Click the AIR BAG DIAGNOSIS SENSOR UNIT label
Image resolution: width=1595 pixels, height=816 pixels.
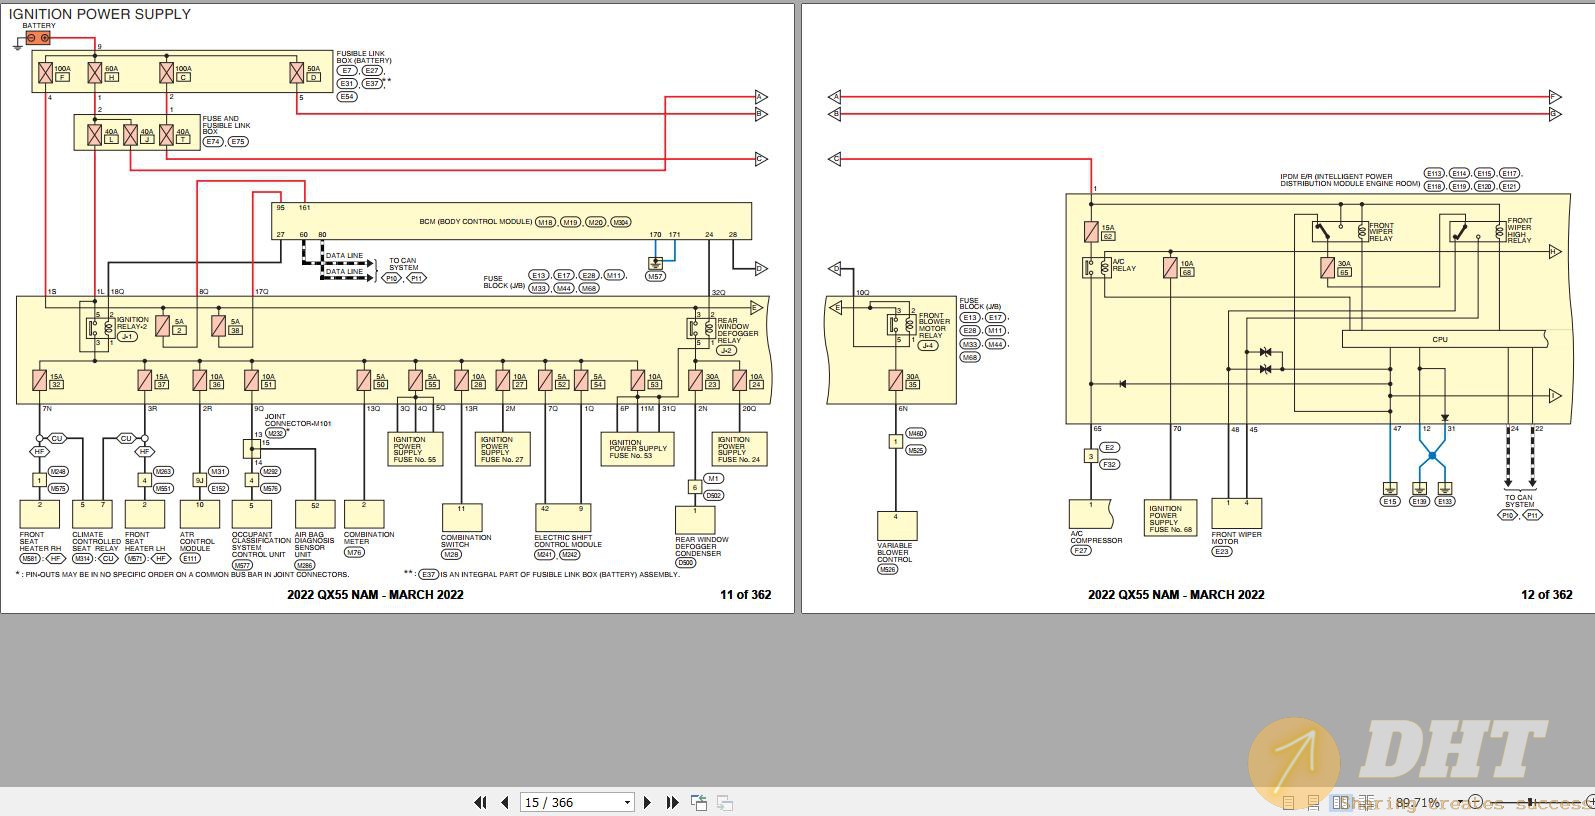pos(316,545)
